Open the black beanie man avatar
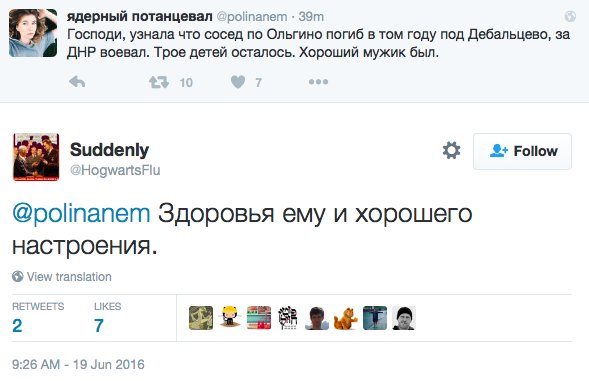 (x=404, y=318)
